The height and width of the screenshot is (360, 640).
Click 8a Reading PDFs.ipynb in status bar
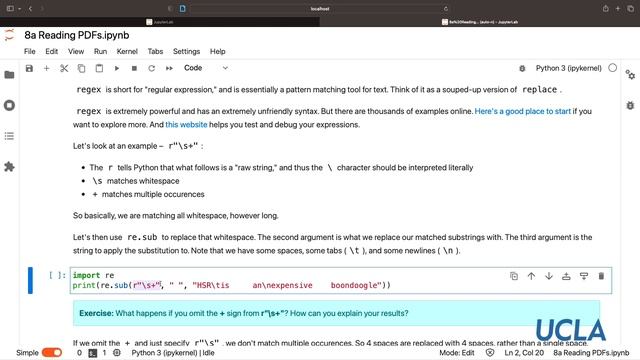[x=591, y=353]
